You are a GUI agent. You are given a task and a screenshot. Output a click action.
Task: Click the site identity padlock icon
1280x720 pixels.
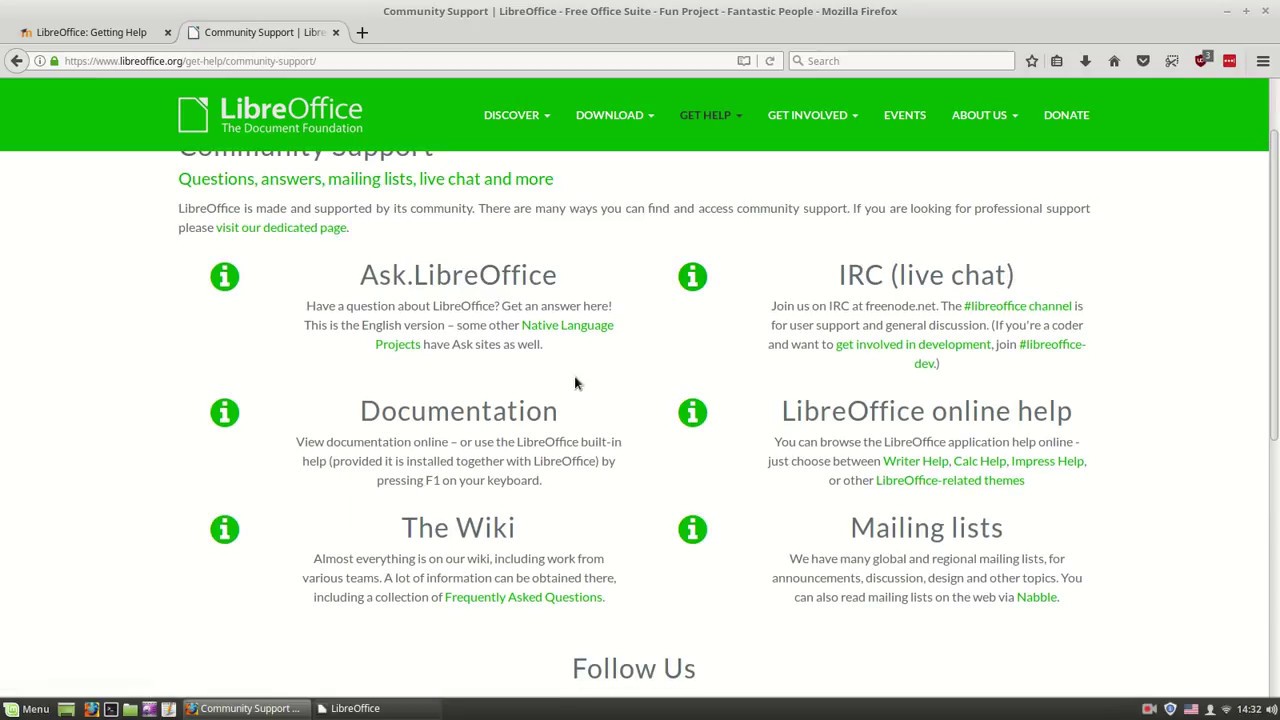(55, 61)
